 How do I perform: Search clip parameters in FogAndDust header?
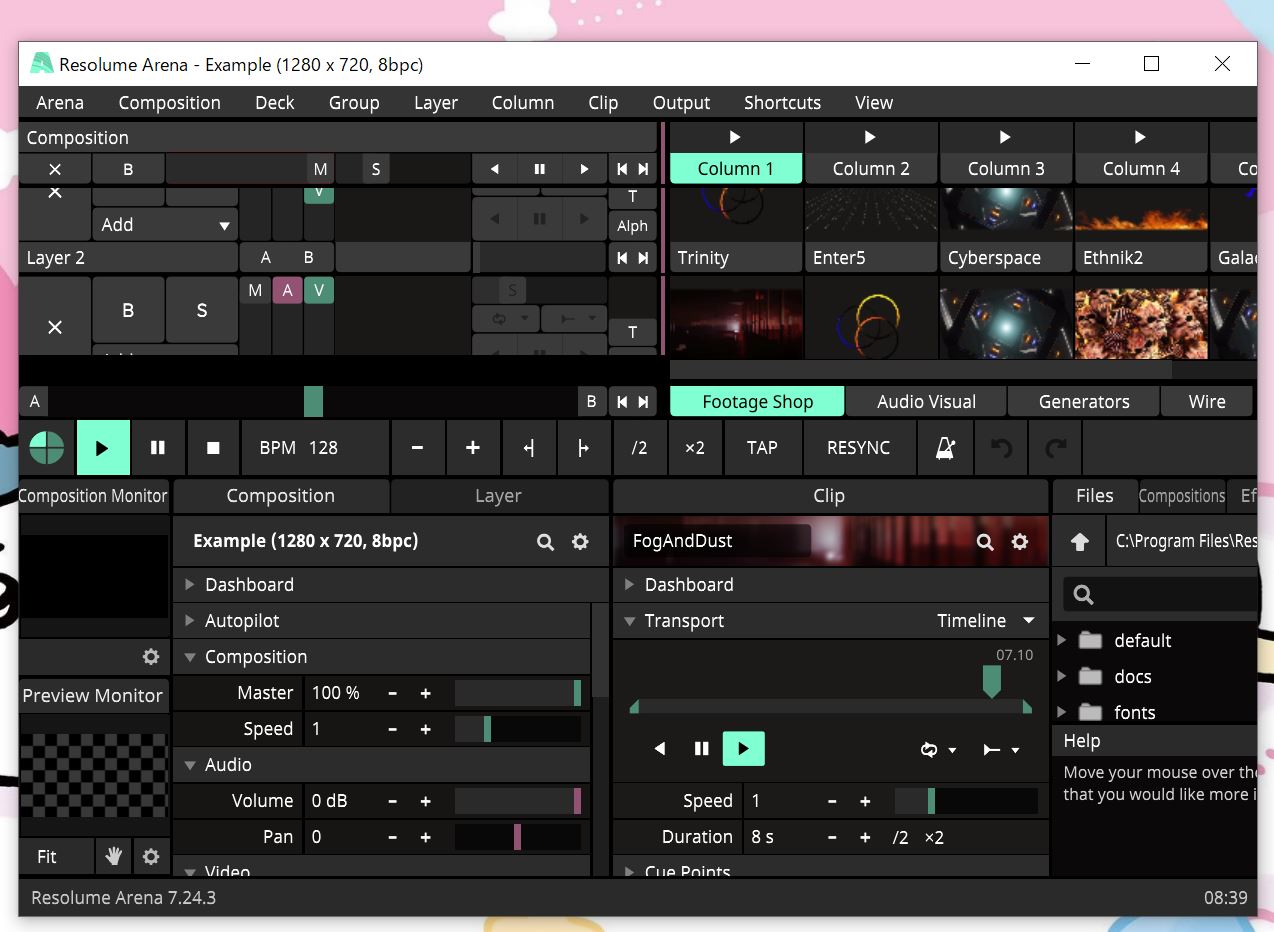(985, 542)
